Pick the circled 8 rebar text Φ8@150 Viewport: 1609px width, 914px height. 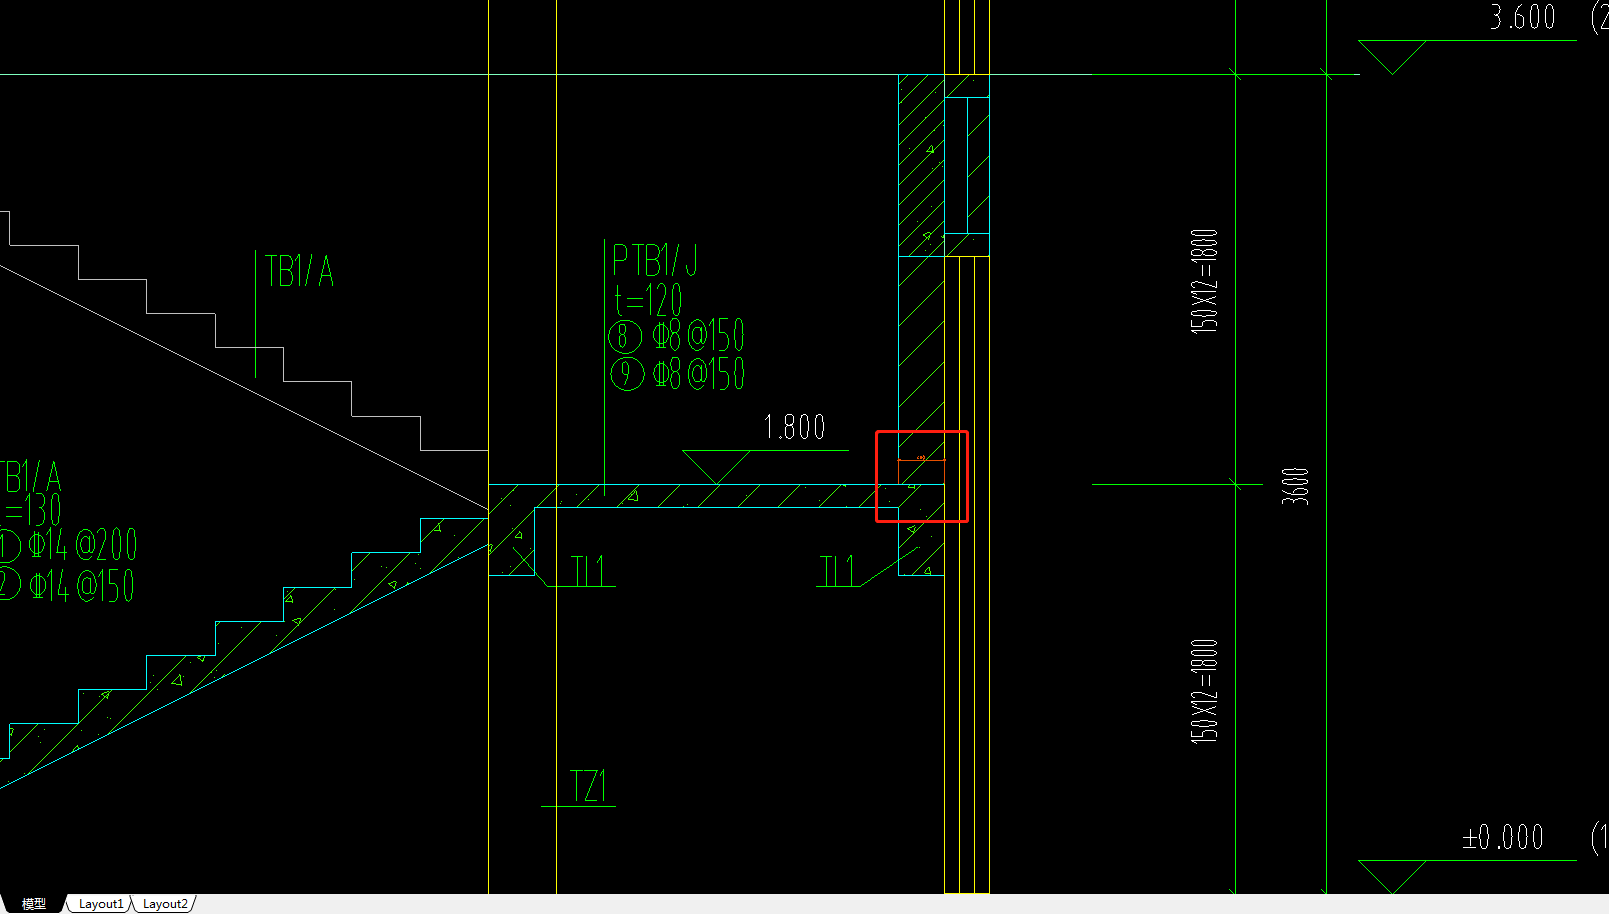[x=677, y=337]
